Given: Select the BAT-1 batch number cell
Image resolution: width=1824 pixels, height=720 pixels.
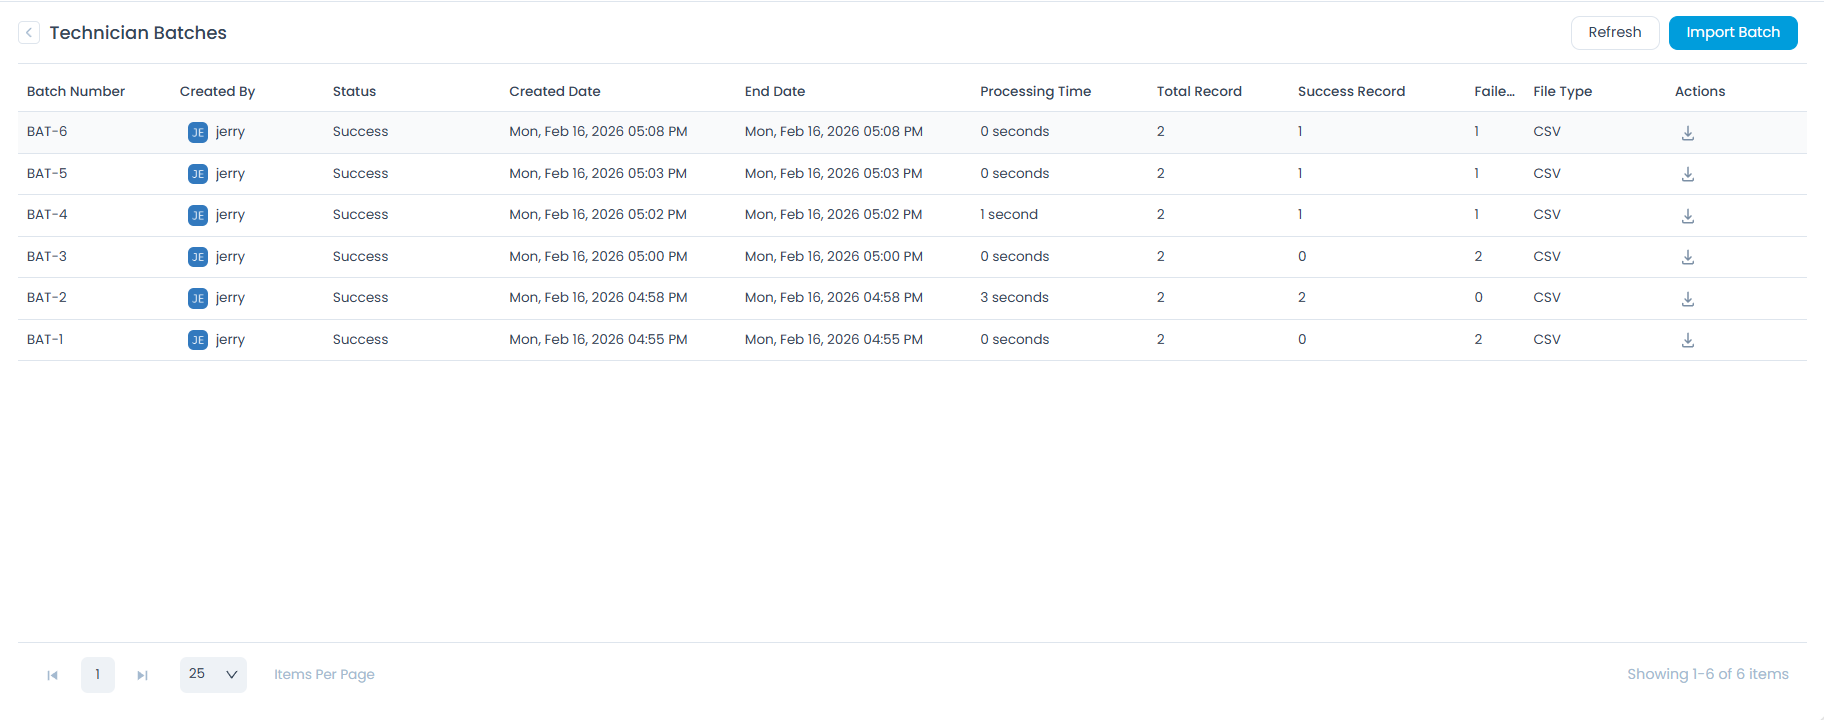Looking at the screenshot, I should click(45, 339).
